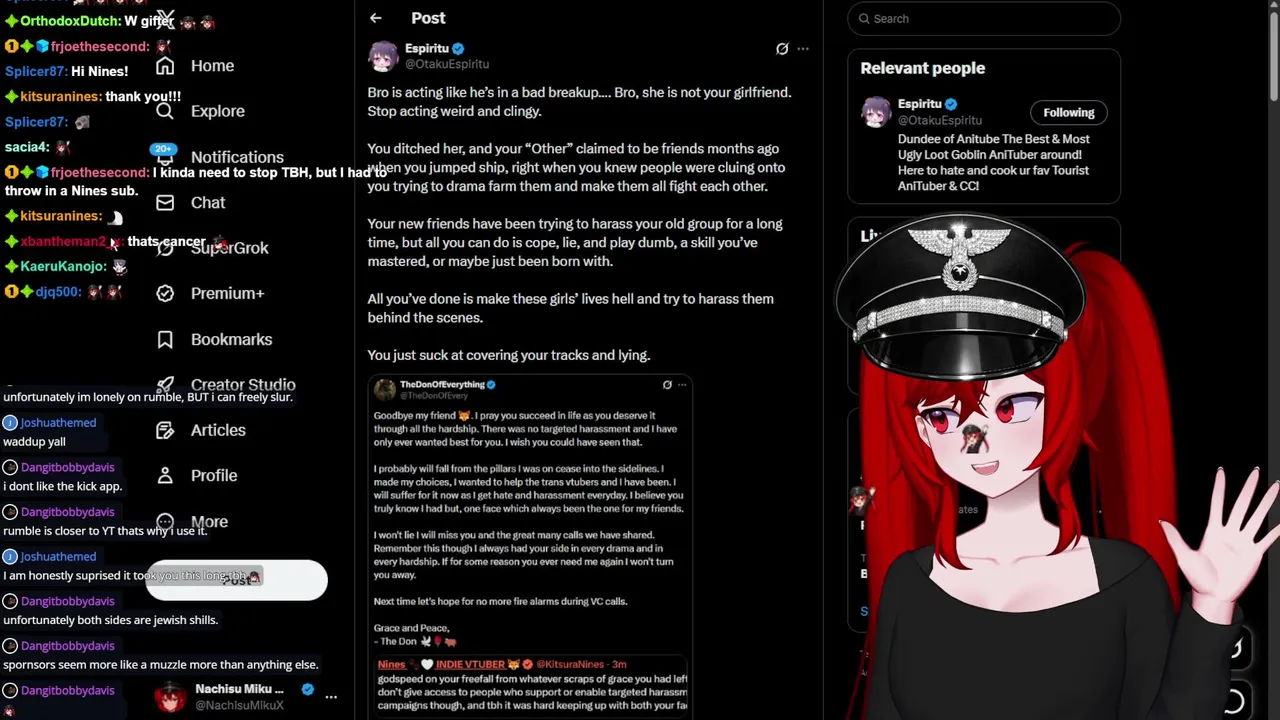The width and height of the screenshot is (1280, 720).
Task: Click the Grok icon on Espiritu's post
Action: [782, 48]
